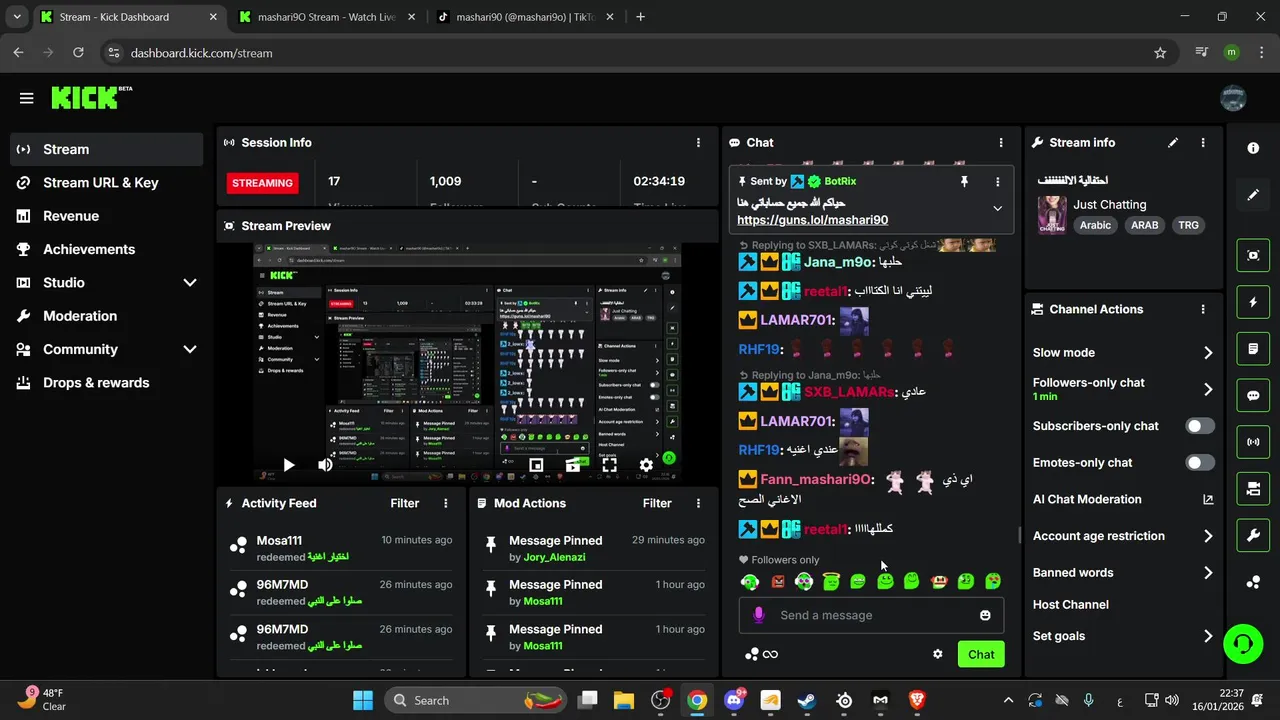1280x720 pixels.
Task: Open Moderation page
Action: [x=107, y=316]
